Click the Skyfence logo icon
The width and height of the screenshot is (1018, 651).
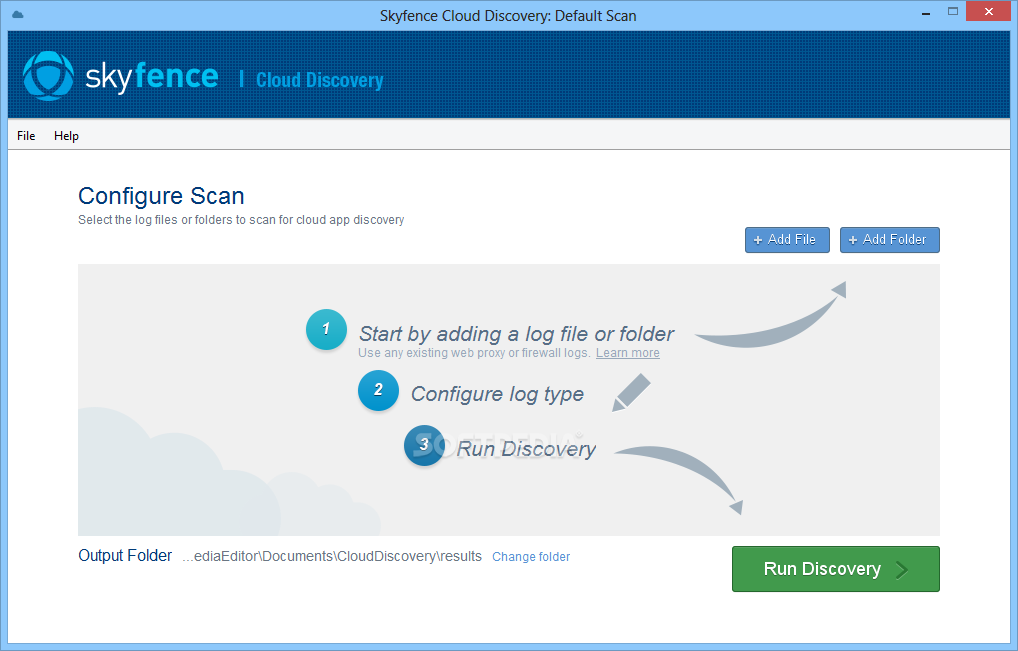click(x=48, y=76)
